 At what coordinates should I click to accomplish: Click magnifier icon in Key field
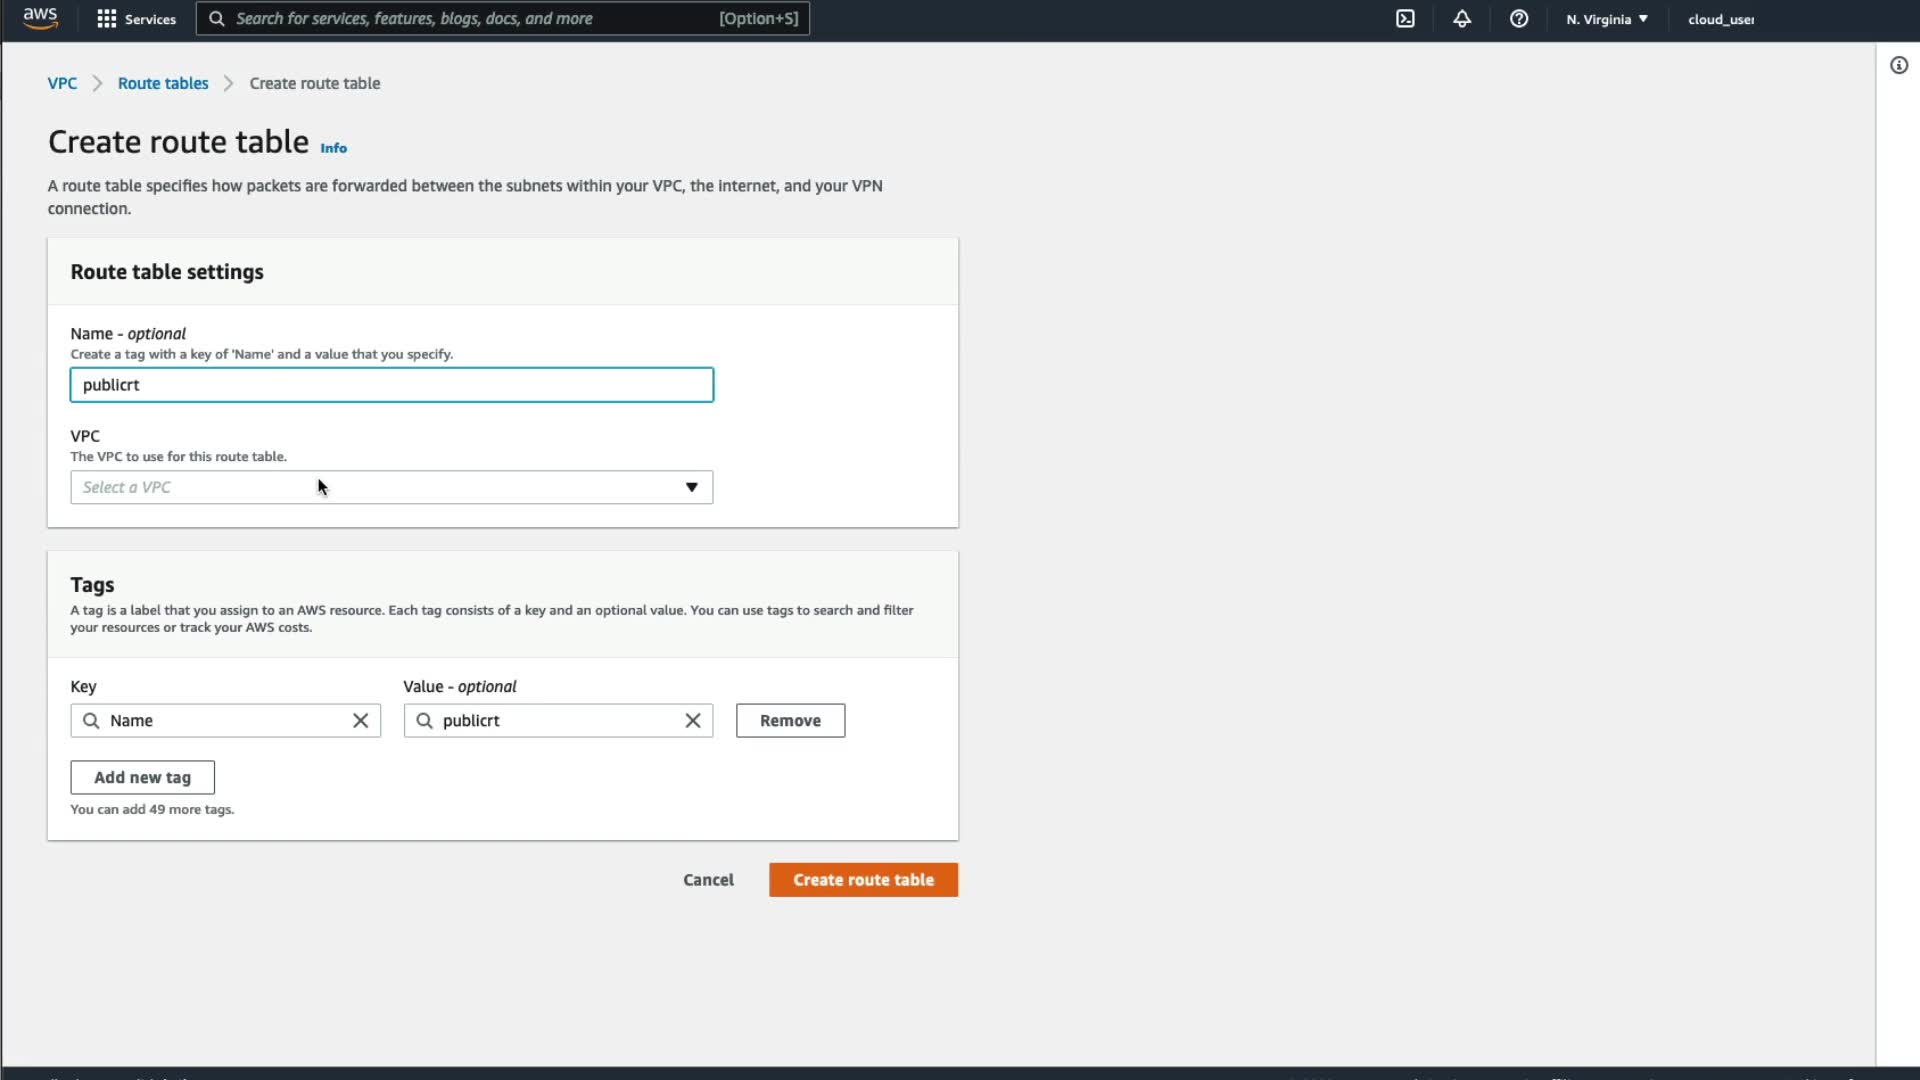pyautogui.click(x=91, y=721)
